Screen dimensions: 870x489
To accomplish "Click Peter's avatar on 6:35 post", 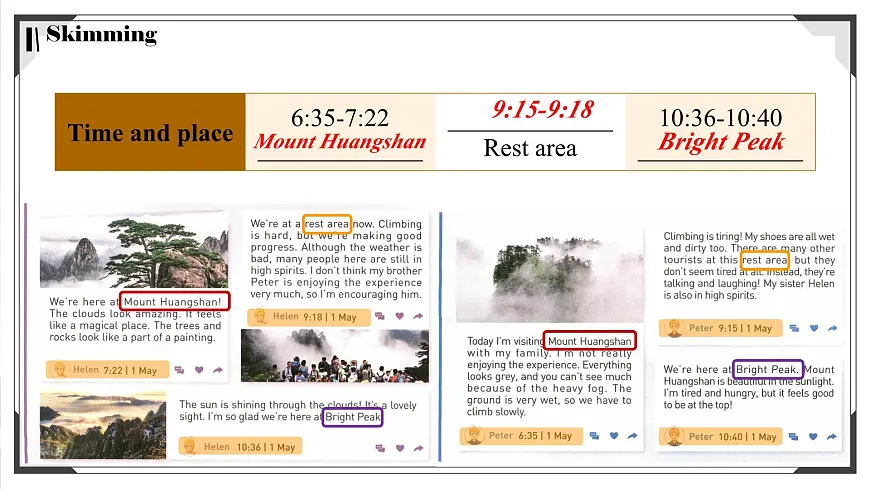I will point(474,436).
